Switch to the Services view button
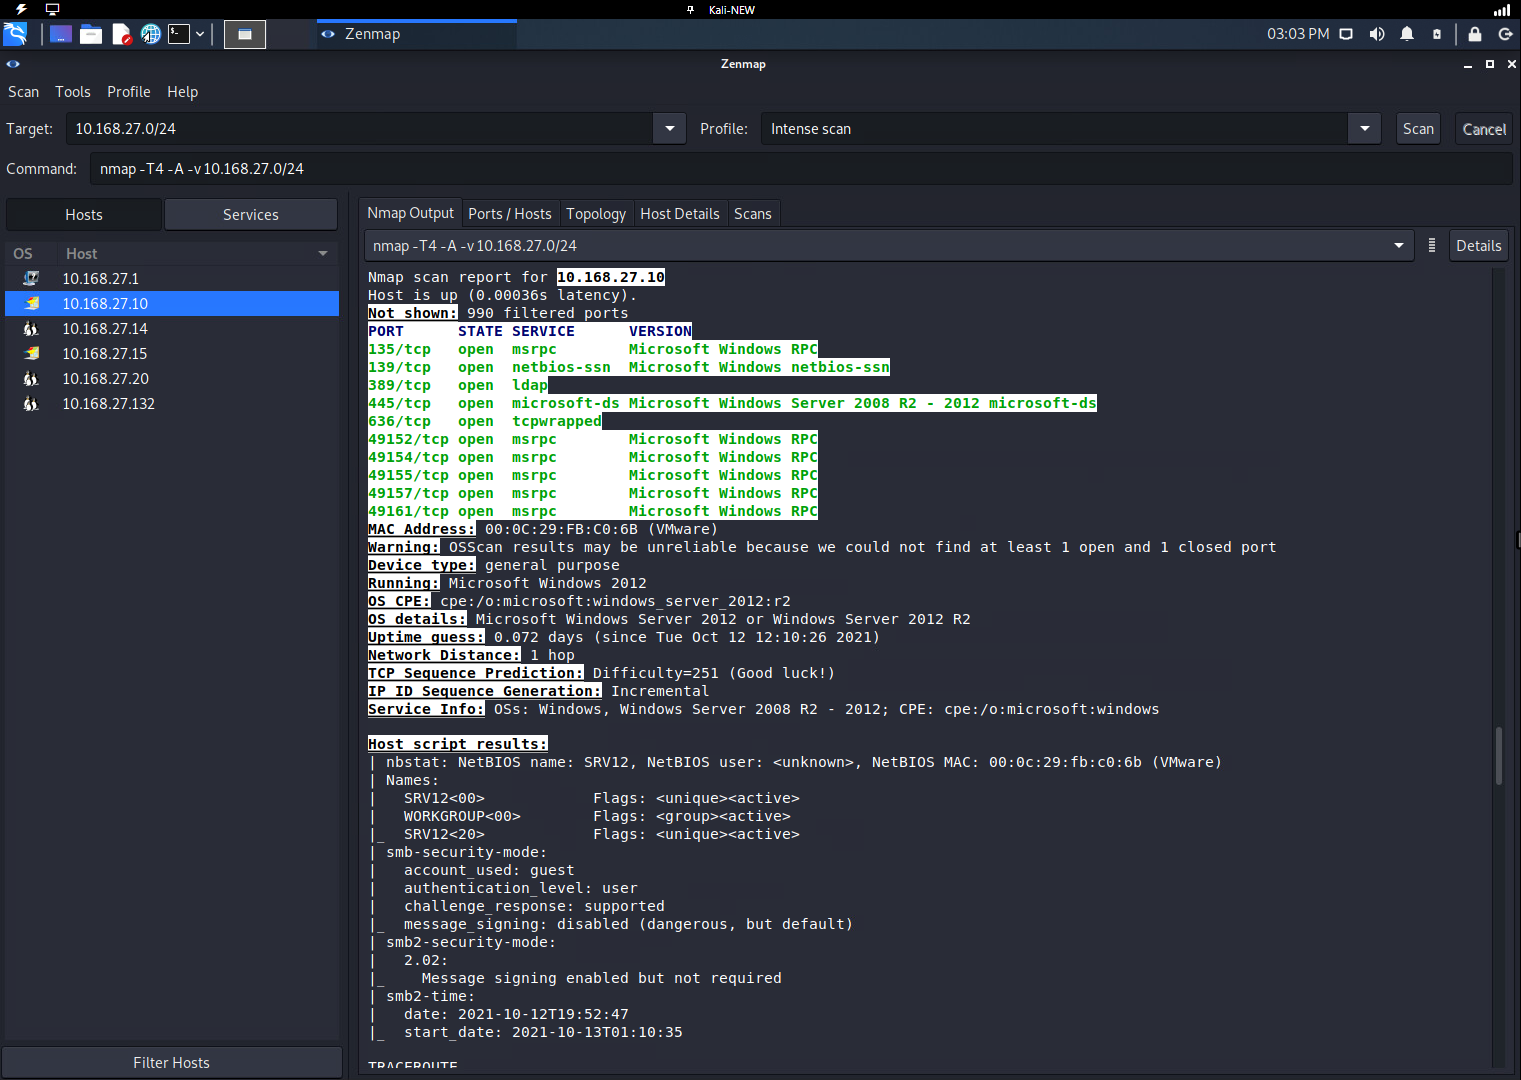 pyautogui.click(x=251, y=215)
